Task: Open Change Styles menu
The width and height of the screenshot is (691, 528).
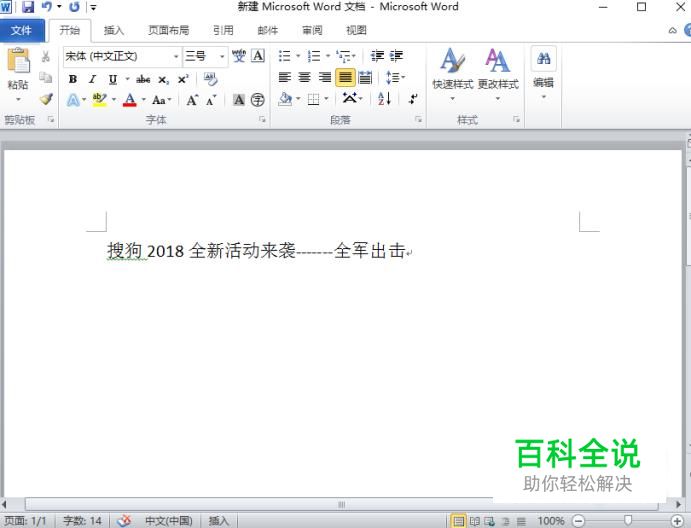Action: click(498, 73)
